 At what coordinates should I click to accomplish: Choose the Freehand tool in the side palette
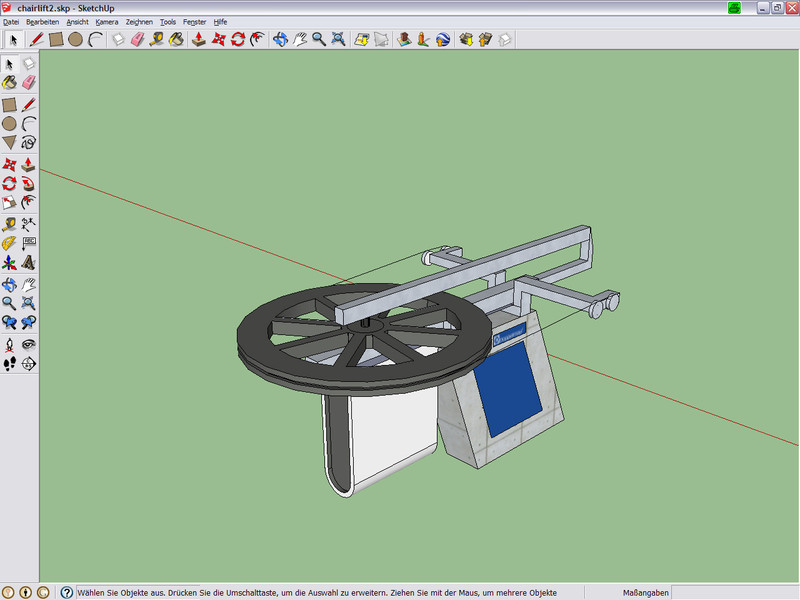pyautogui.click(x=29, y=142)
